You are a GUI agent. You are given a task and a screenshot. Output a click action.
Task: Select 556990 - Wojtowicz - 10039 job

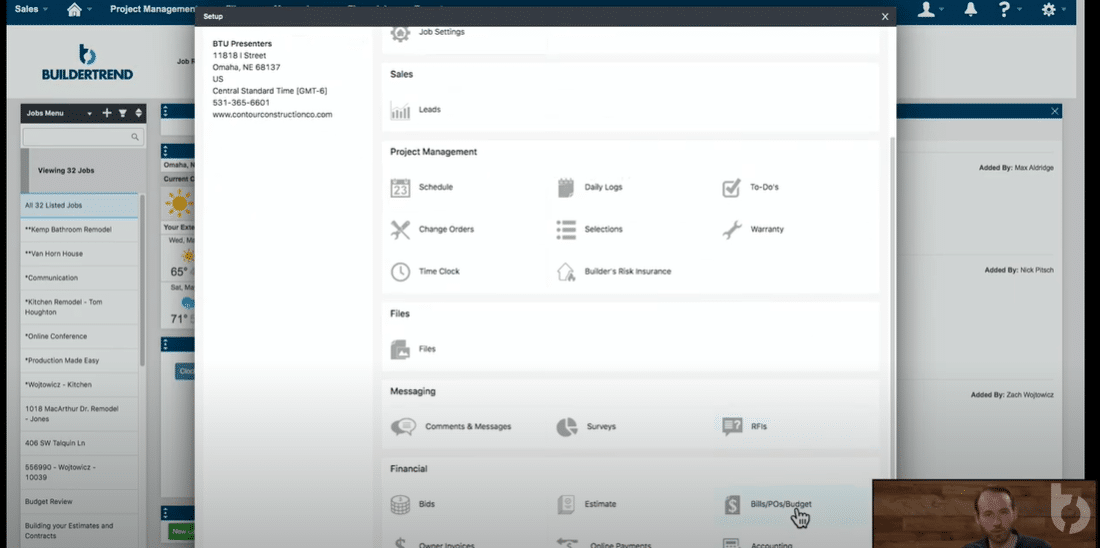coord(79,472)
